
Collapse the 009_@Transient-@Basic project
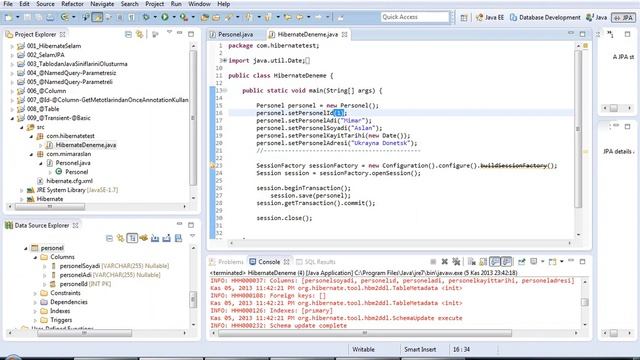[12, 118]
